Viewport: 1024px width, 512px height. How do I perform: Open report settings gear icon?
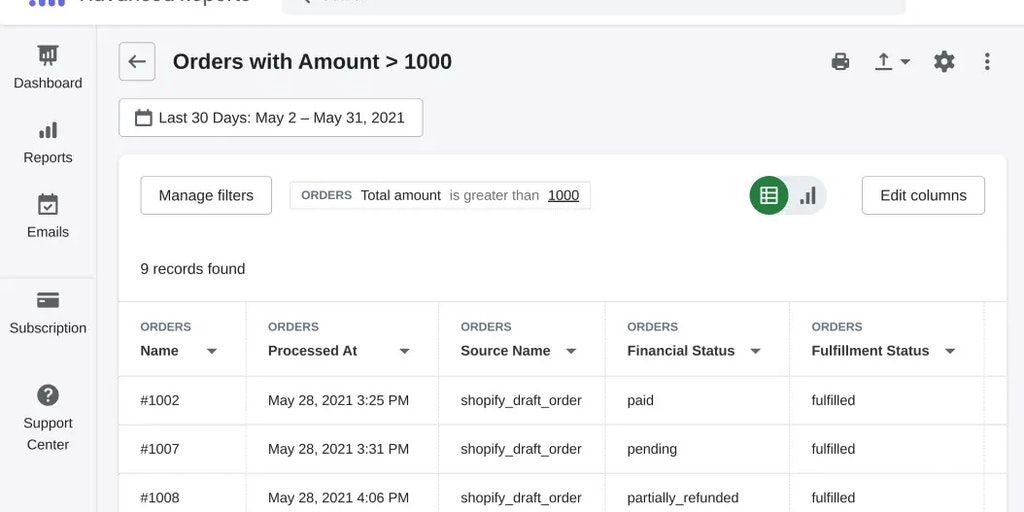click(944, 62)
